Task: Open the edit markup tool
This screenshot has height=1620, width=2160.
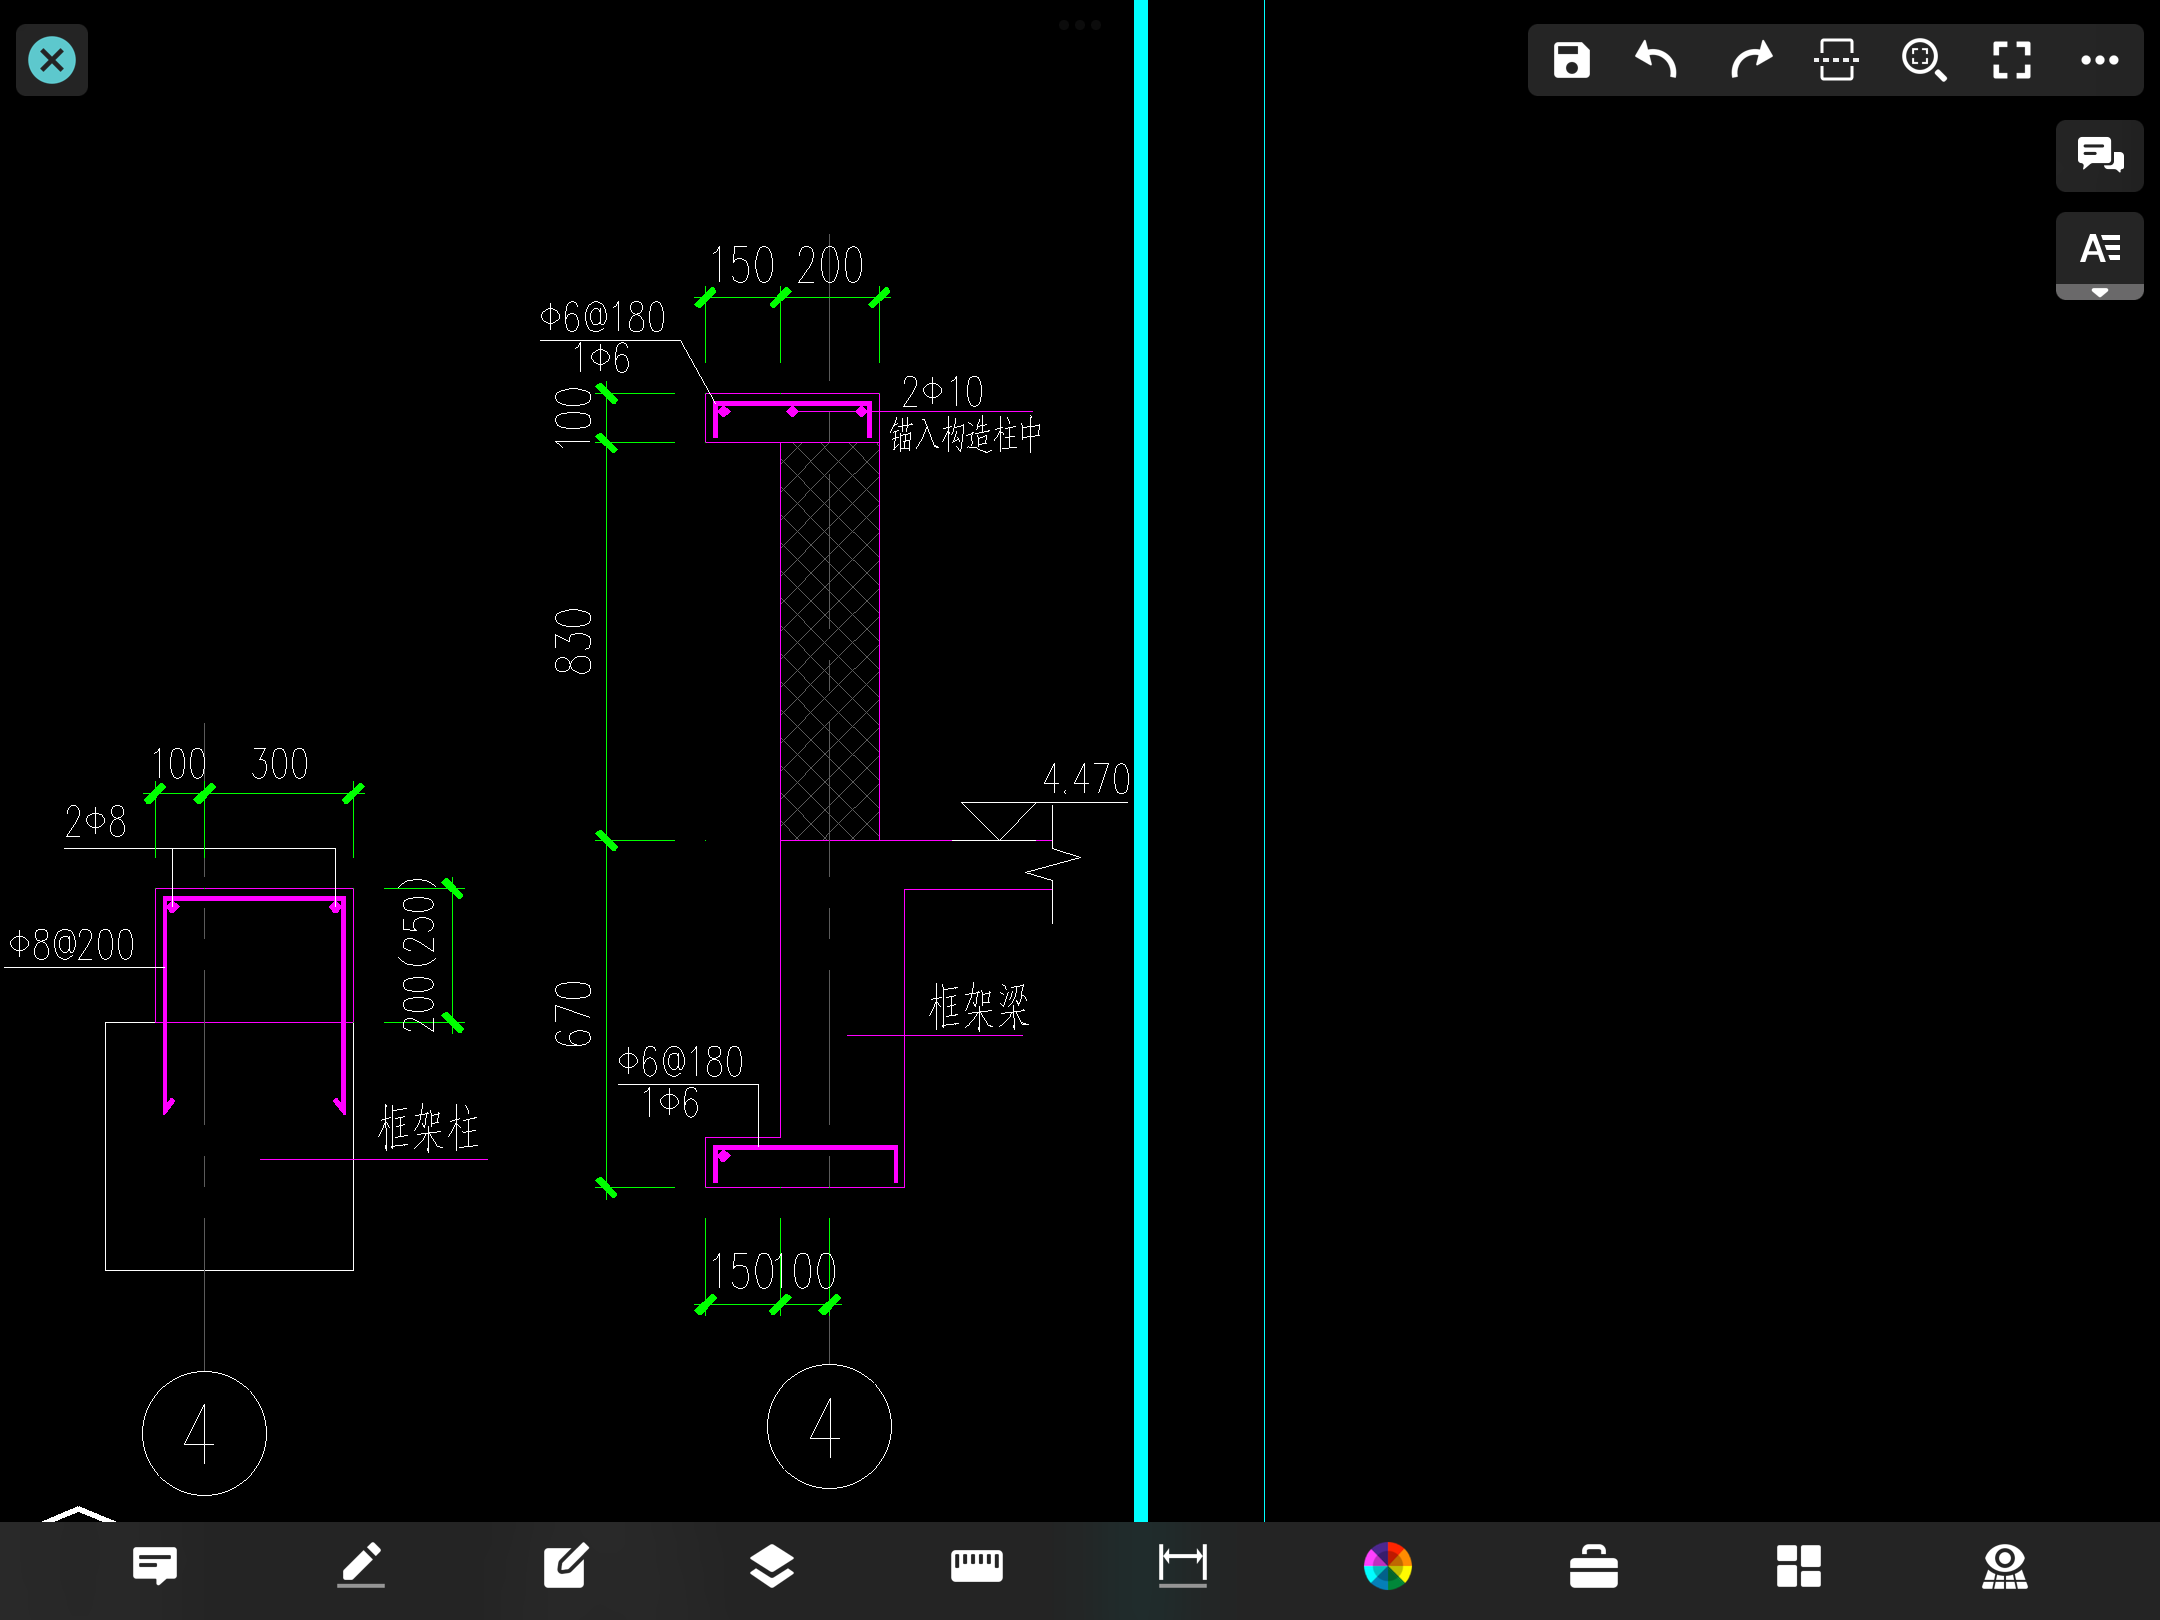Action: [x=566, y=1566]
